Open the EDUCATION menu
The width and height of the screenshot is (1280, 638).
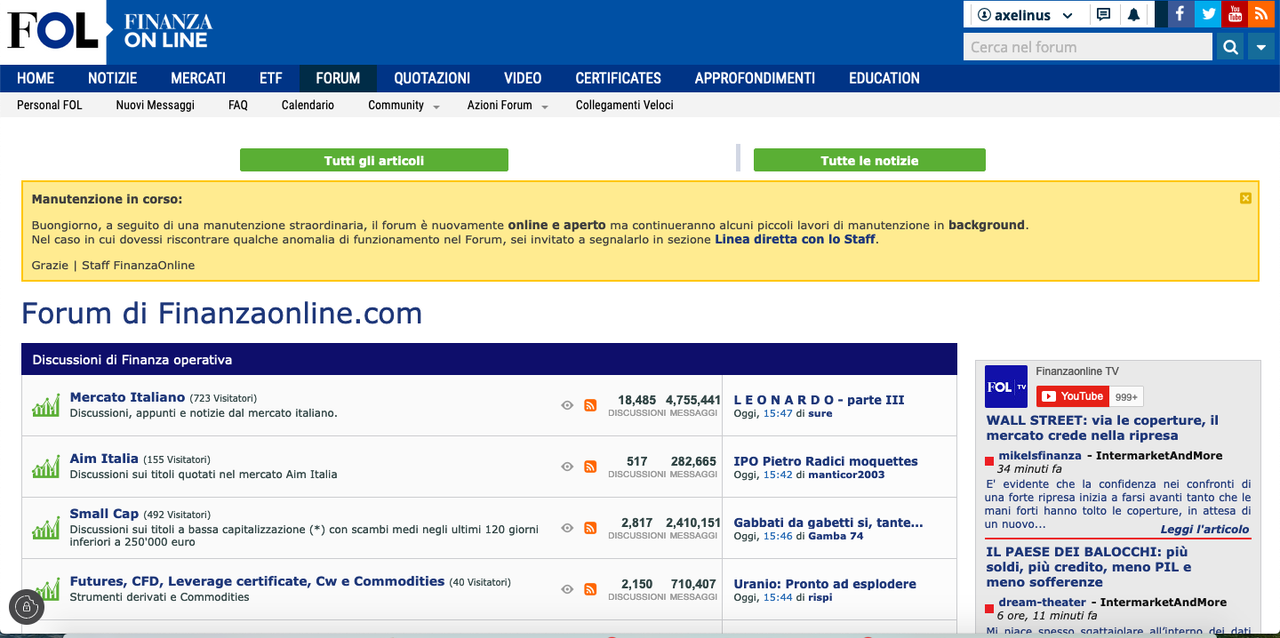884,78
